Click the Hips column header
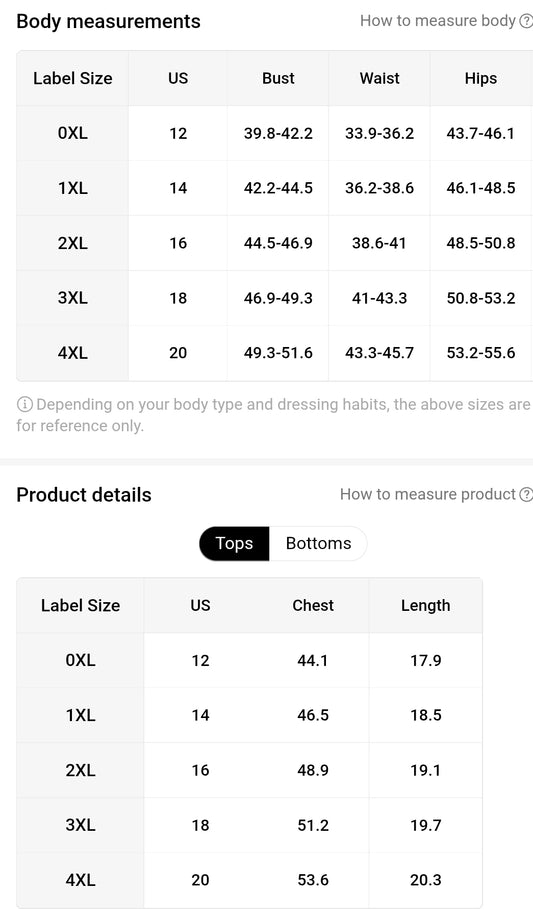Viewport: 533px width, 915px height. (480, 78)
